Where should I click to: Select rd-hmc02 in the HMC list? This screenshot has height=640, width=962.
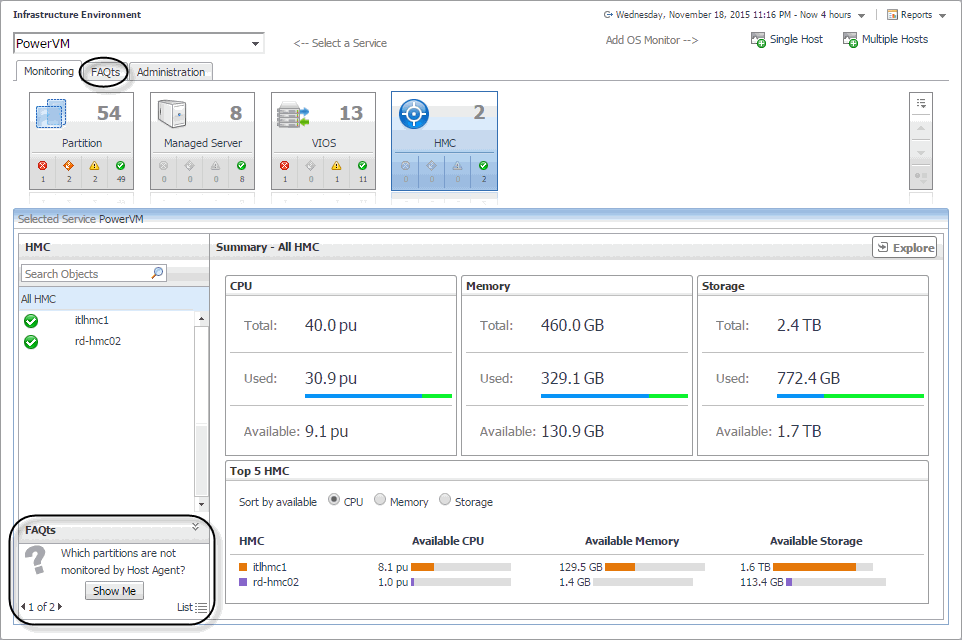(96, 341)
